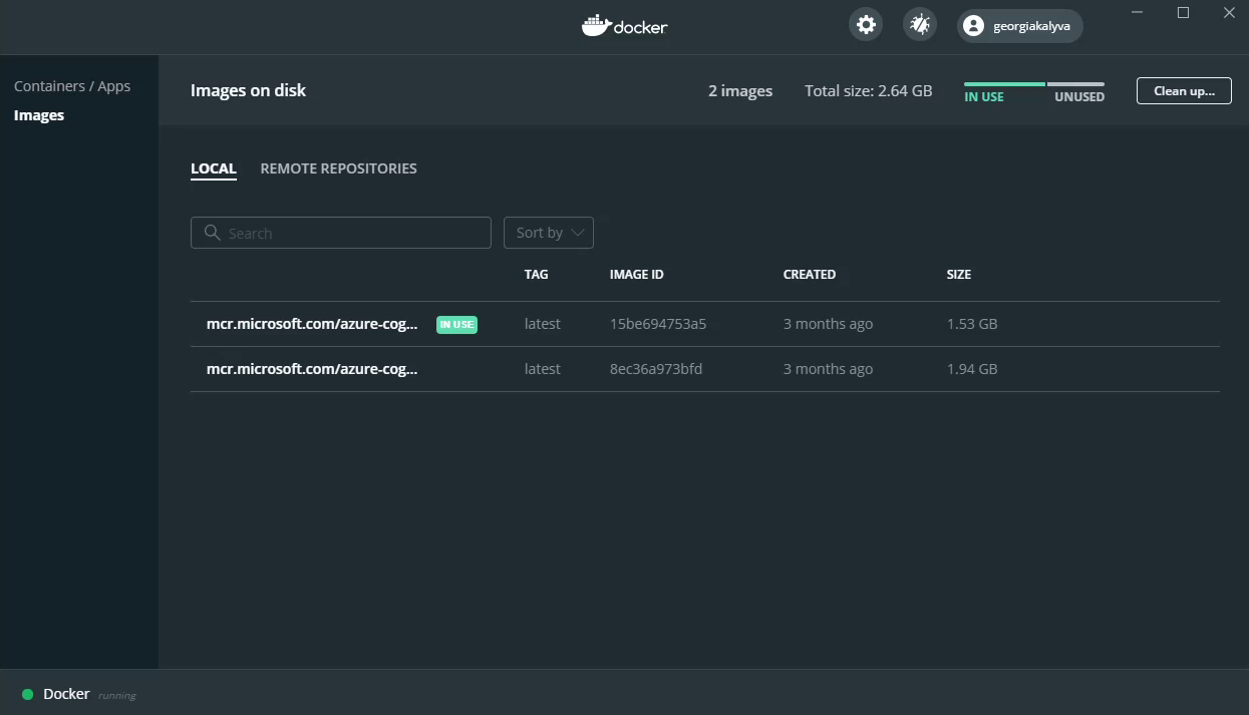Click the Troubleshoot bug icon
The width and height of the screenshot is (1249, 715).
click(x=919, y=24)
